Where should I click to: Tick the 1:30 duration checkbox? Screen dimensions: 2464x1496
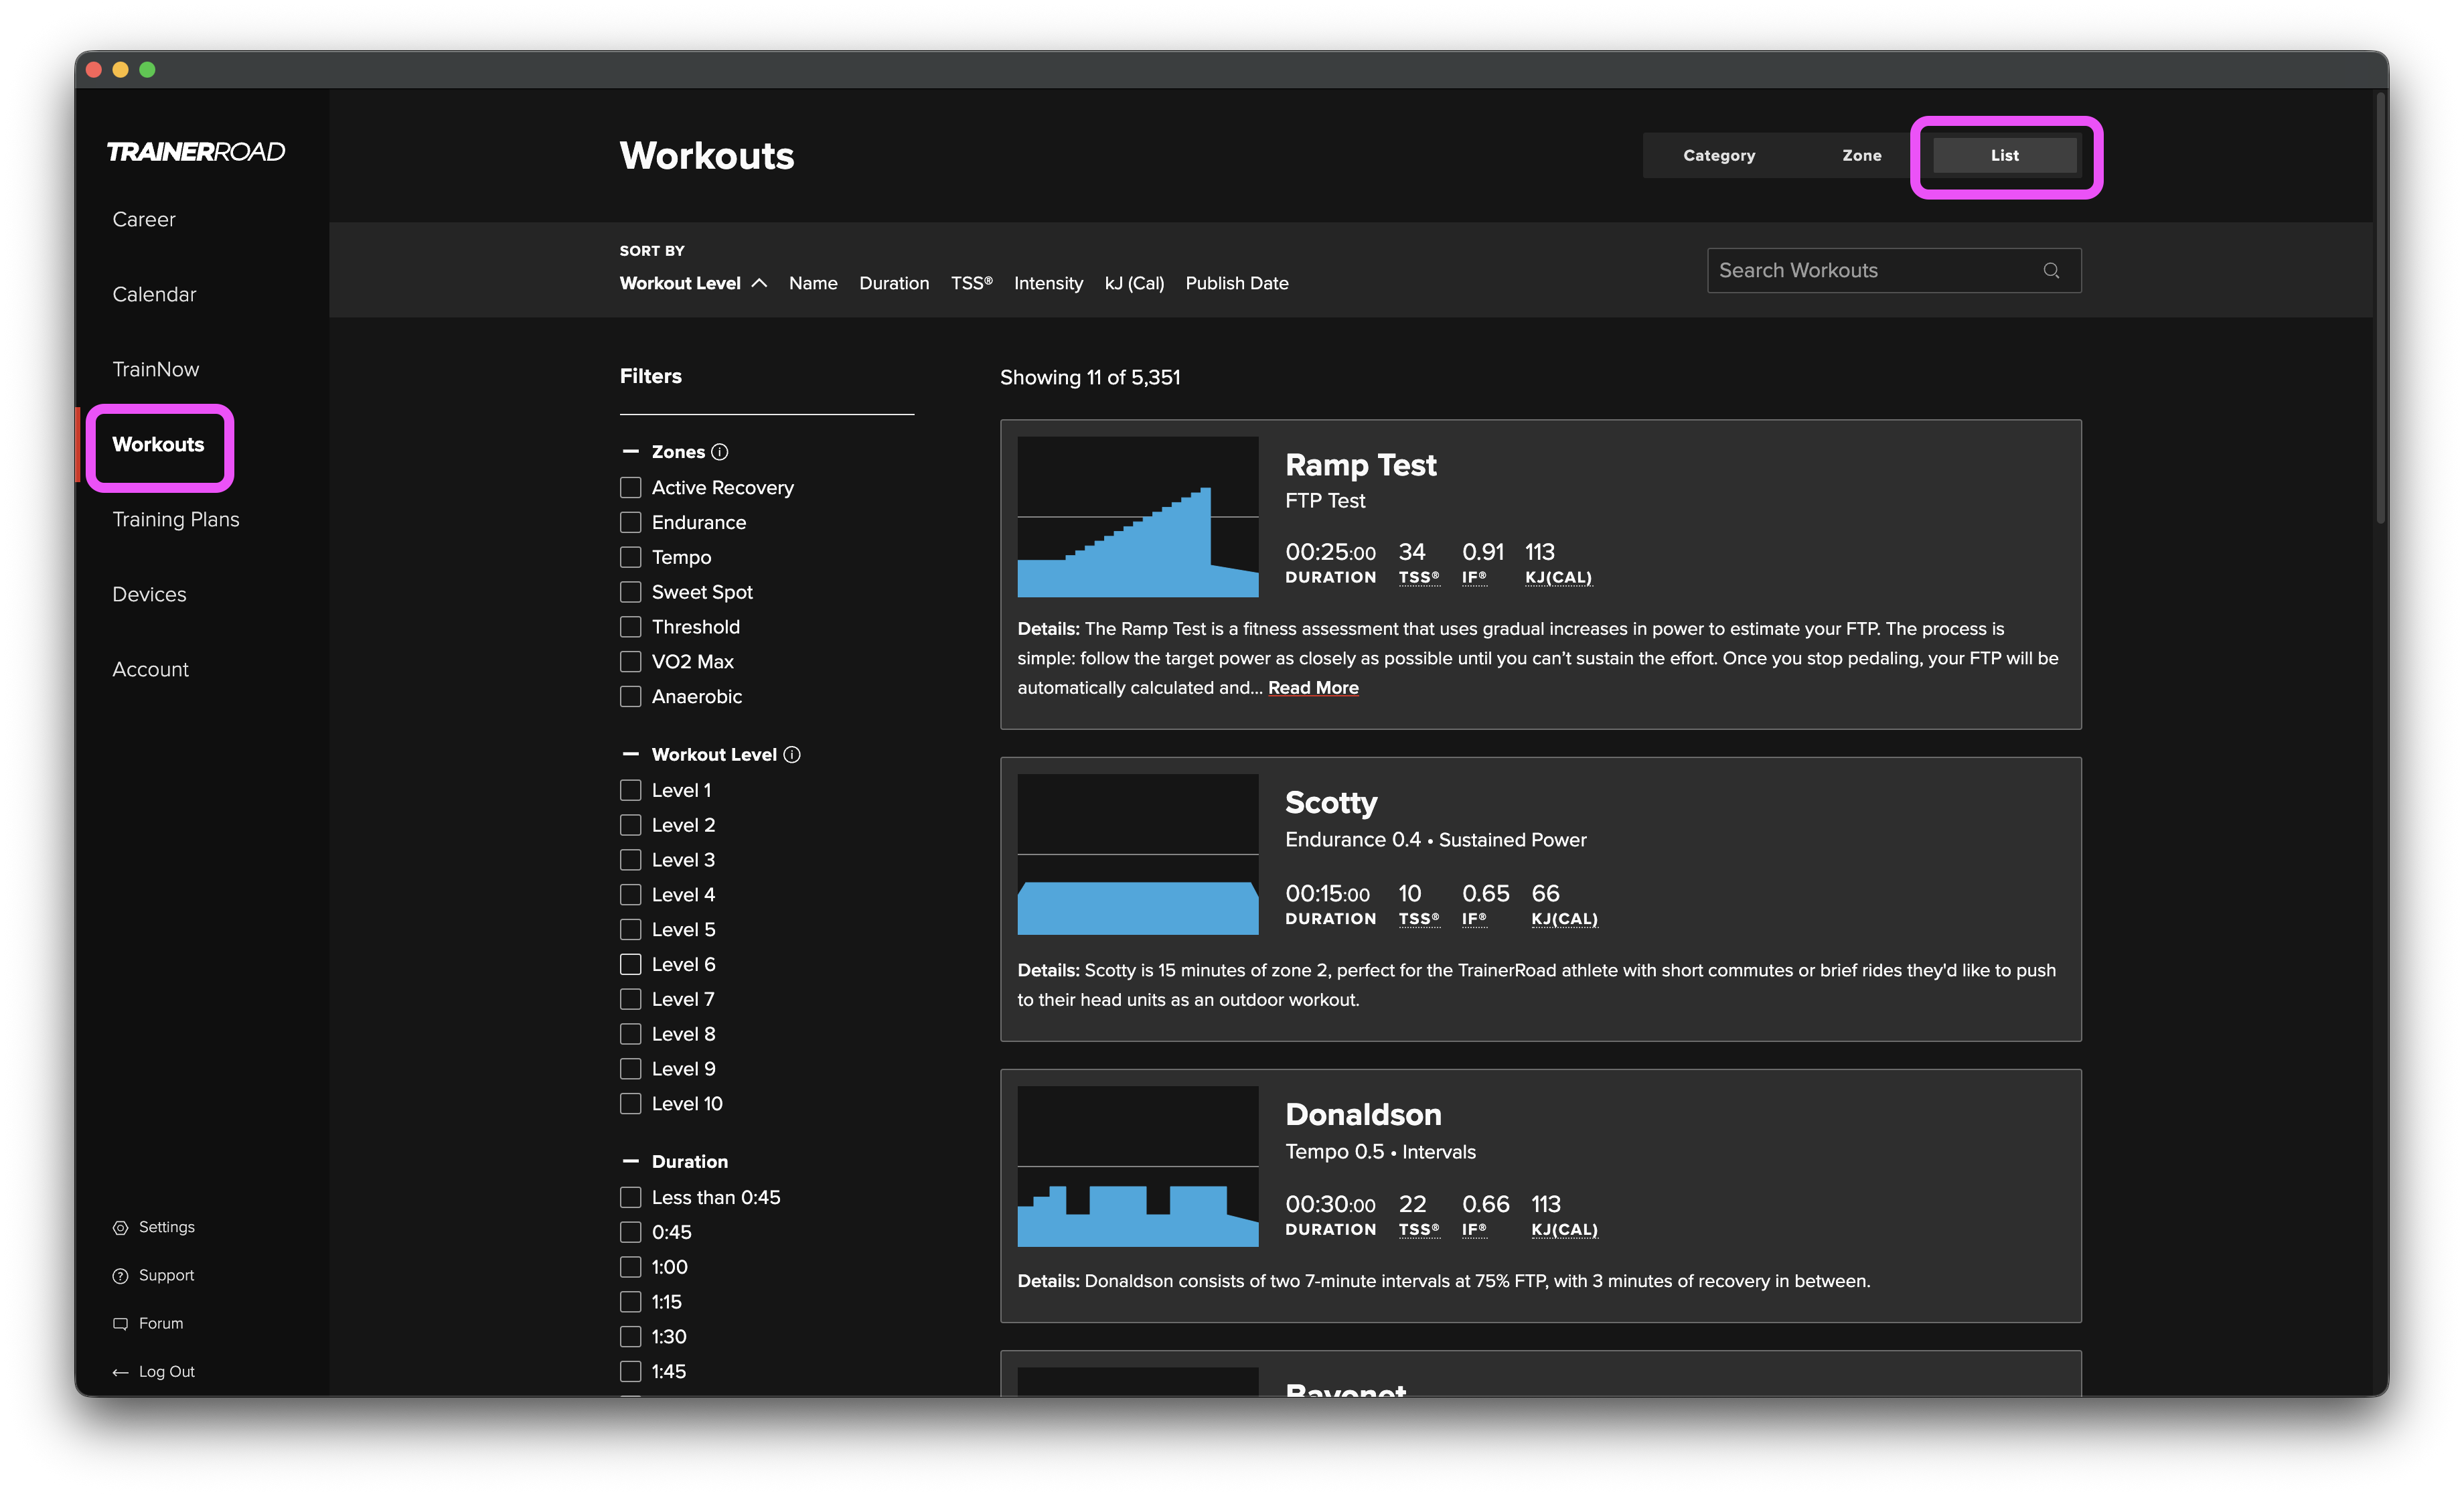pyautogui.click(x=630, y=1337)
